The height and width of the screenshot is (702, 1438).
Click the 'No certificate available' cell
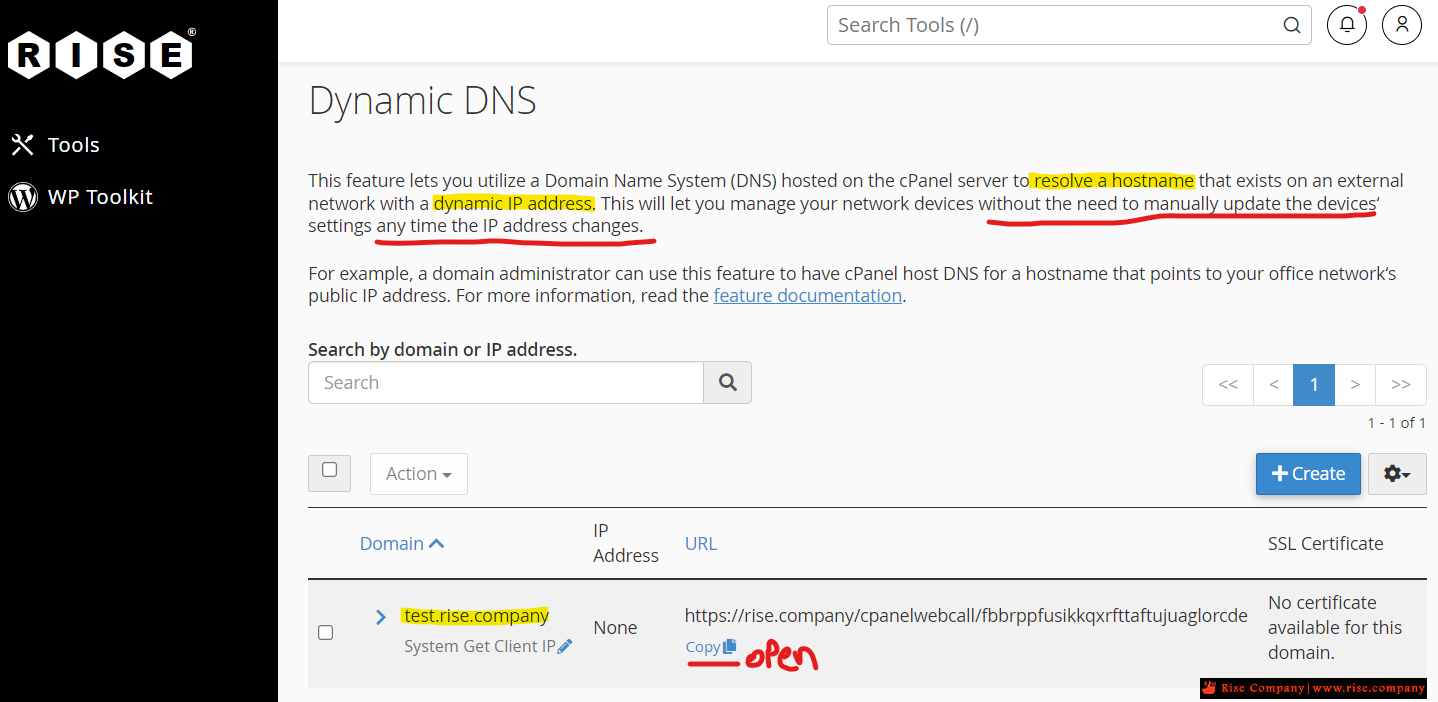(x=1335, y=628)
